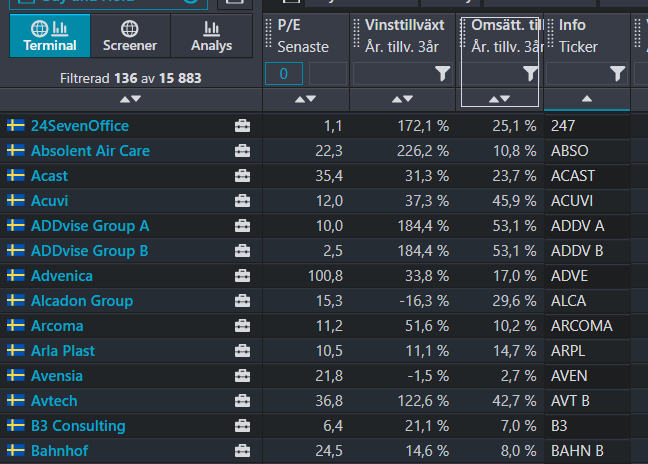Click the filter funnel in Omsätt. tillväxt column
This screenshot has width=648, height=464.
click(x=530, y=74)
